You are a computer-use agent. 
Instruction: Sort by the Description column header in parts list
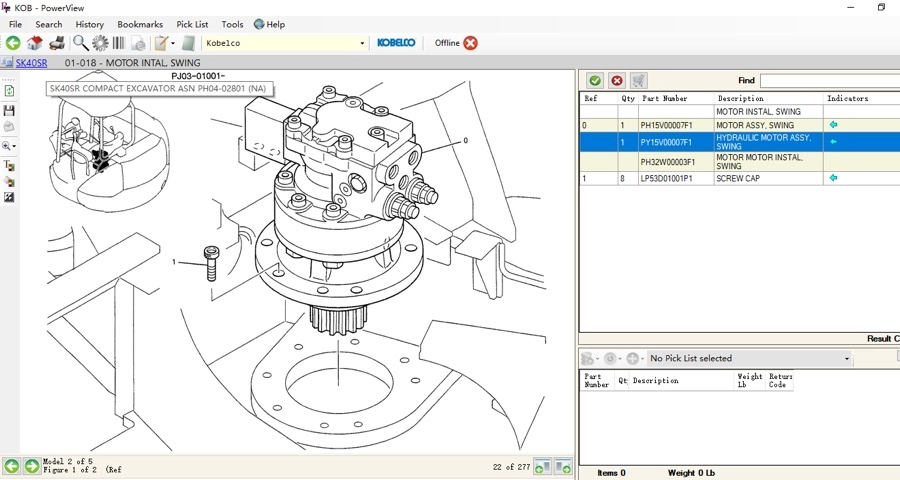pyautogui.click(x=769, y=98)
